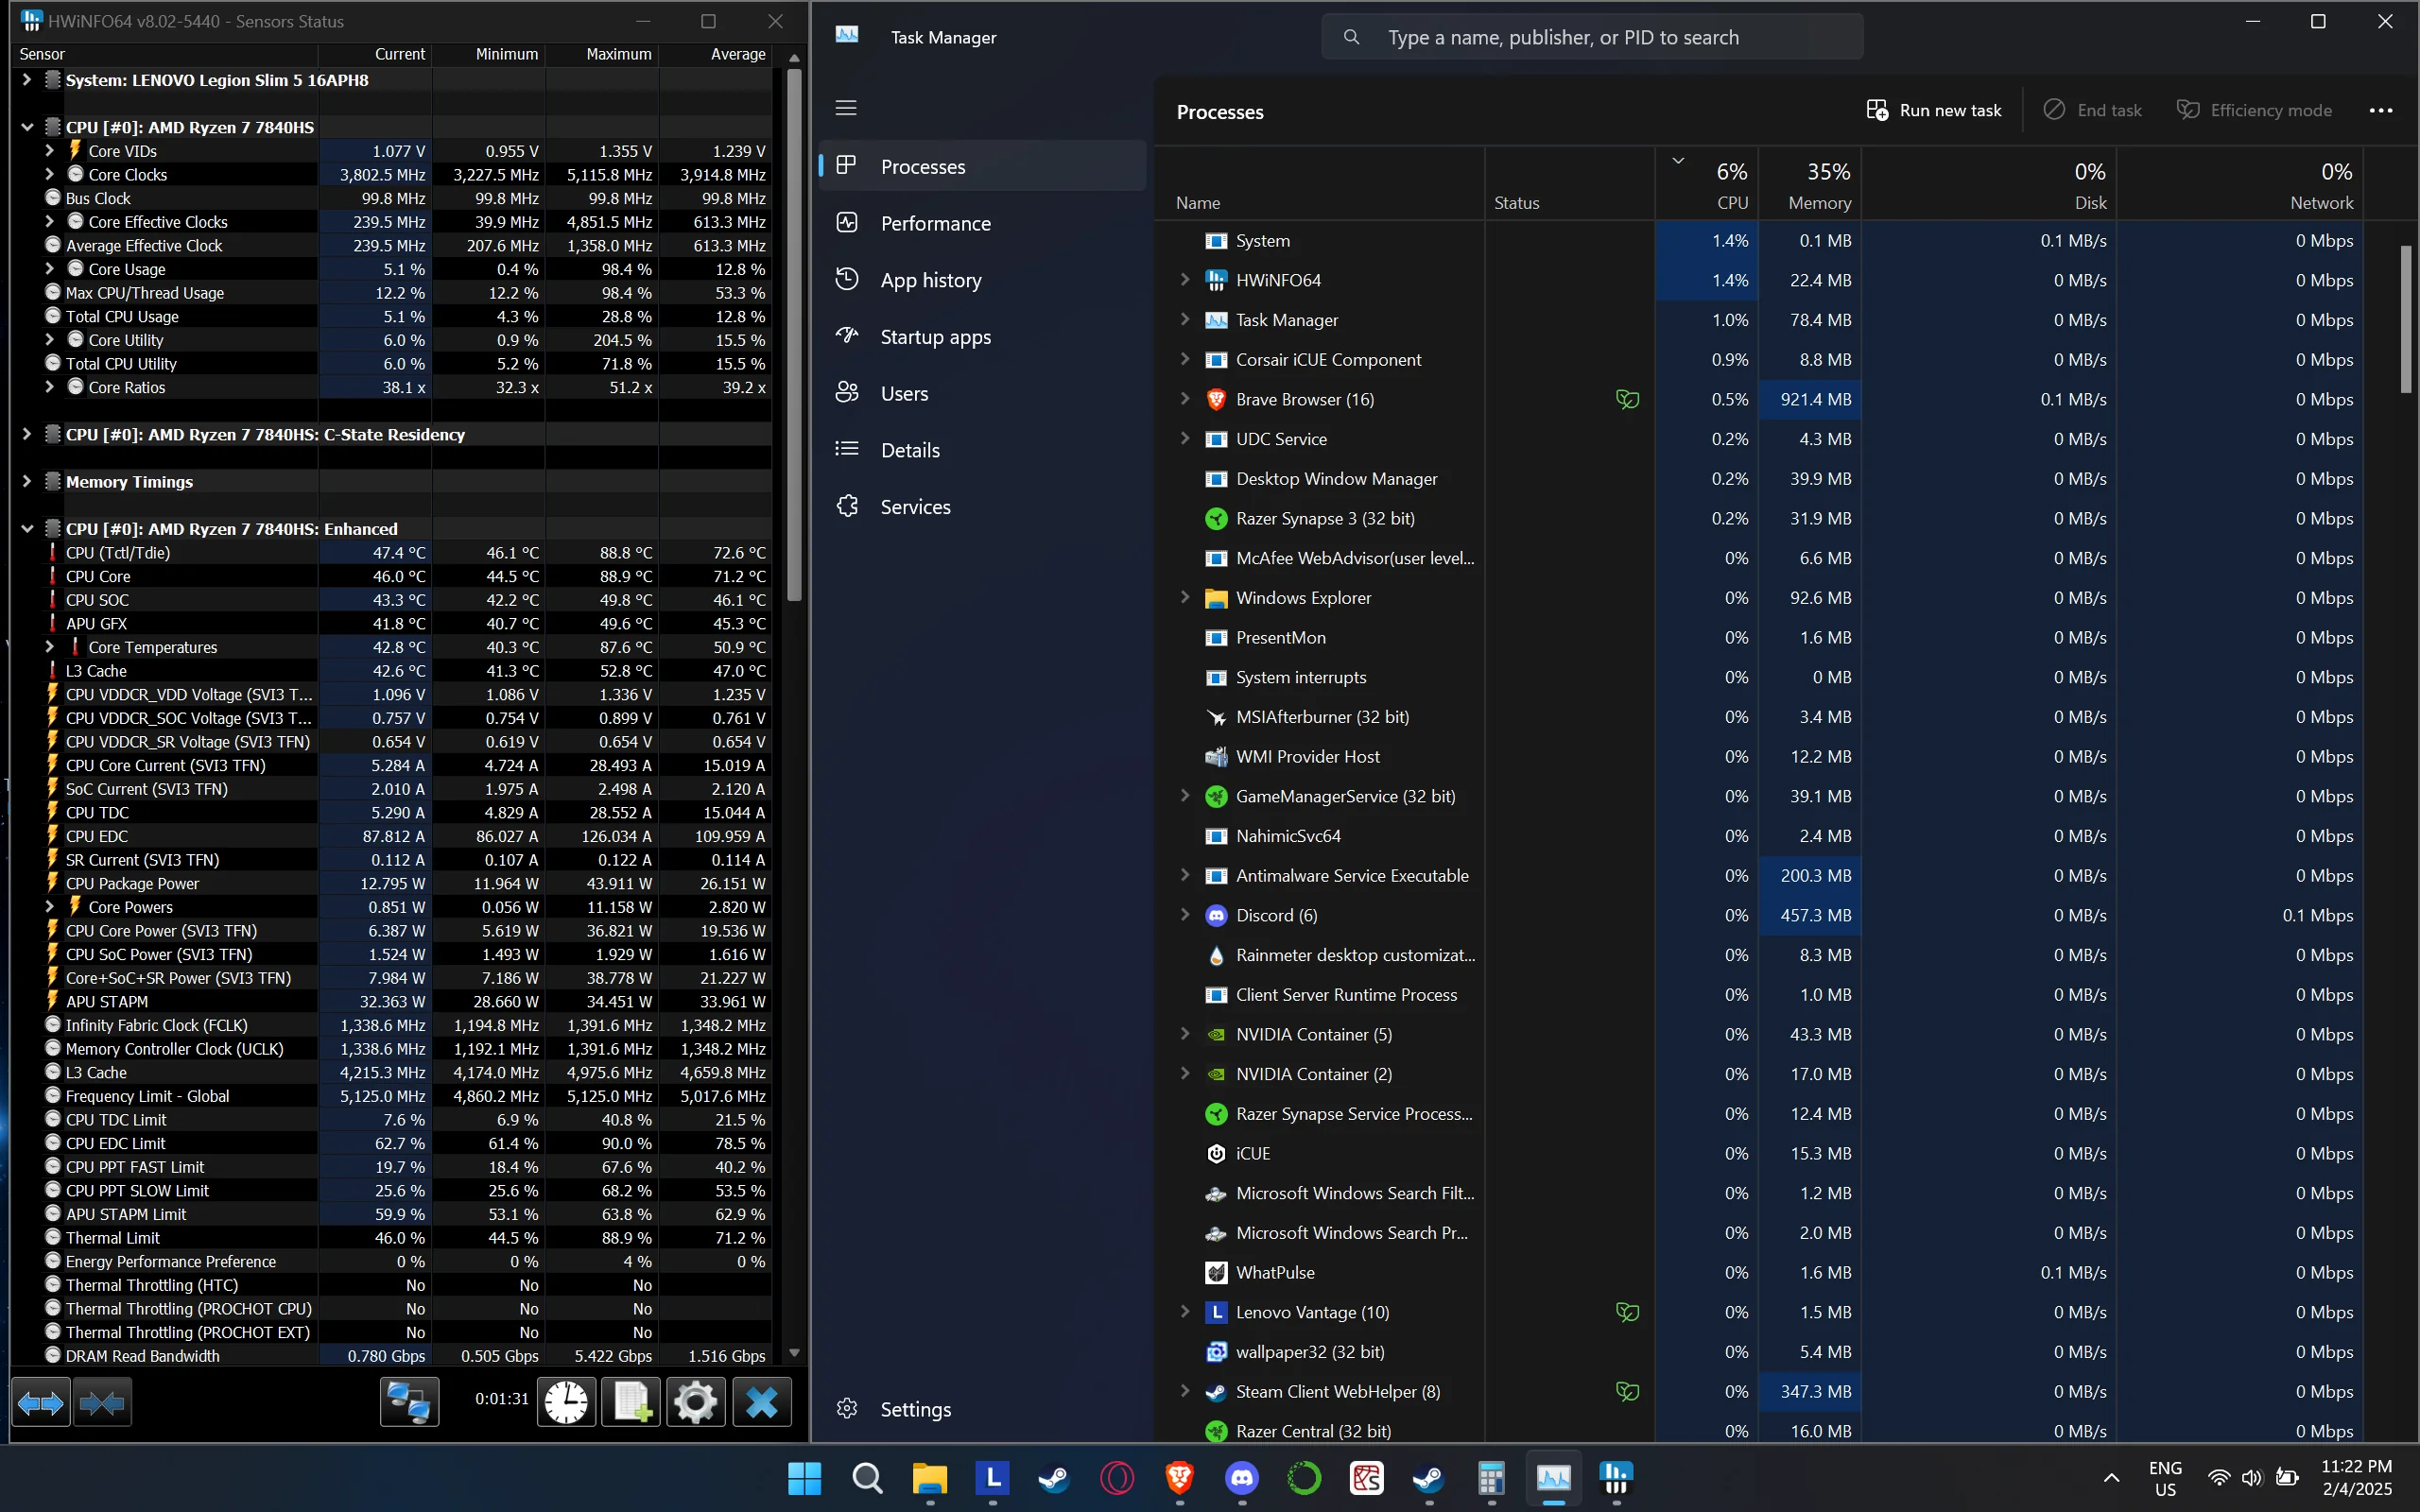This screenshot has height=1512, width=2420.
Task: Click the Task Manager process list scrollbar
Action: [x=2406, y=320]
